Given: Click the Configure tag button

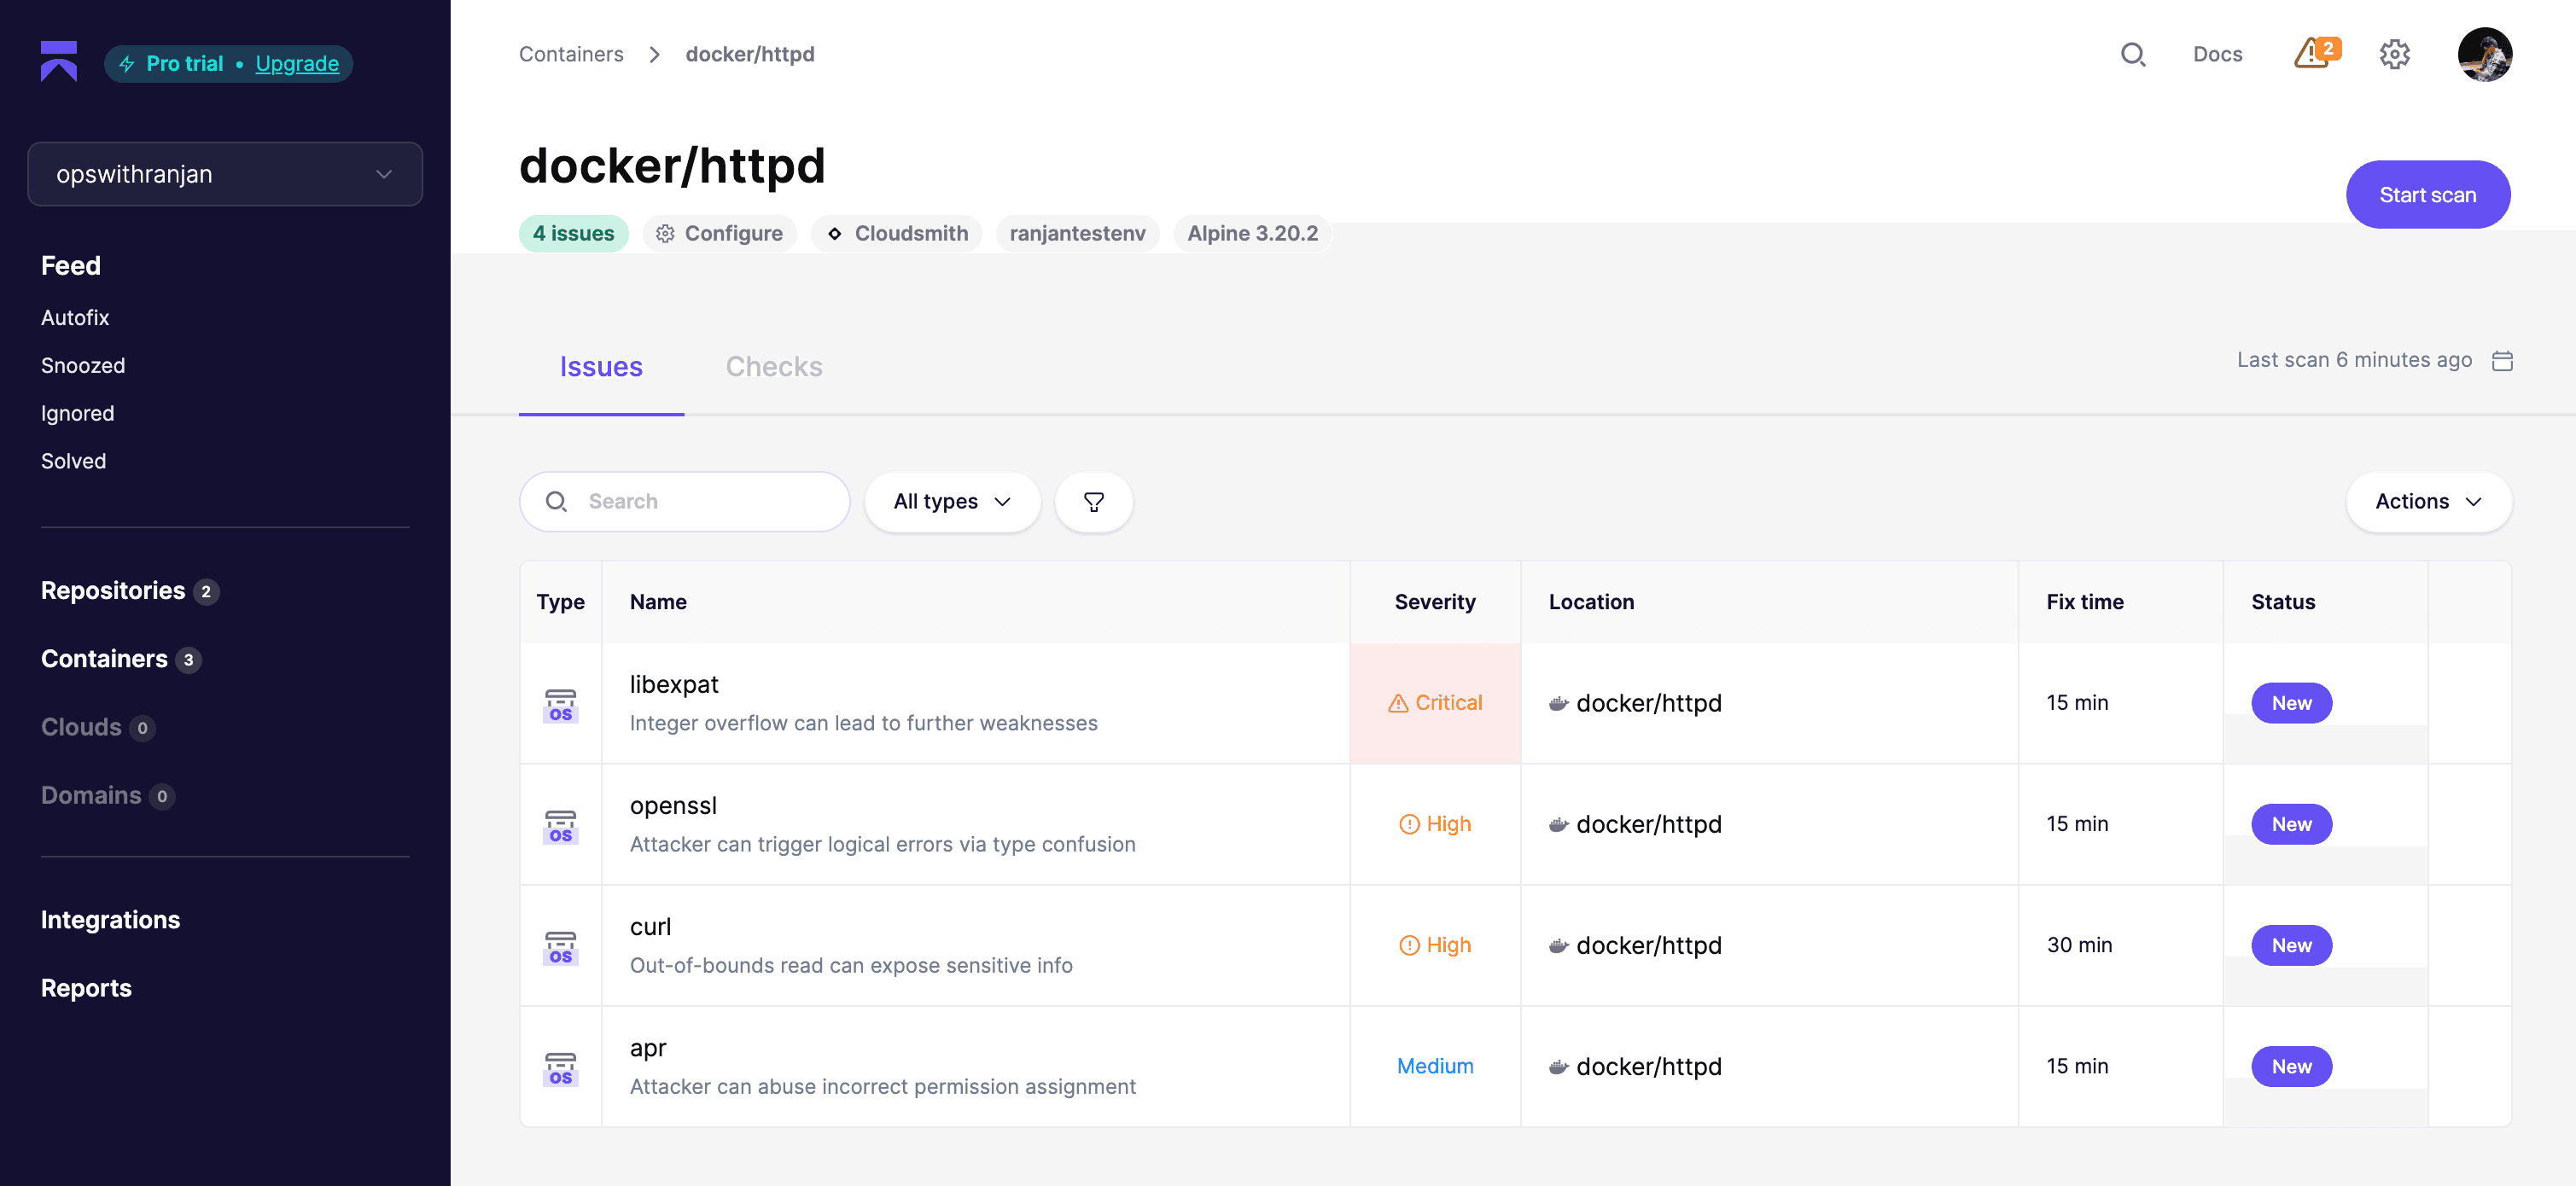Looking at the screenshot, I should tap(719, 234).
